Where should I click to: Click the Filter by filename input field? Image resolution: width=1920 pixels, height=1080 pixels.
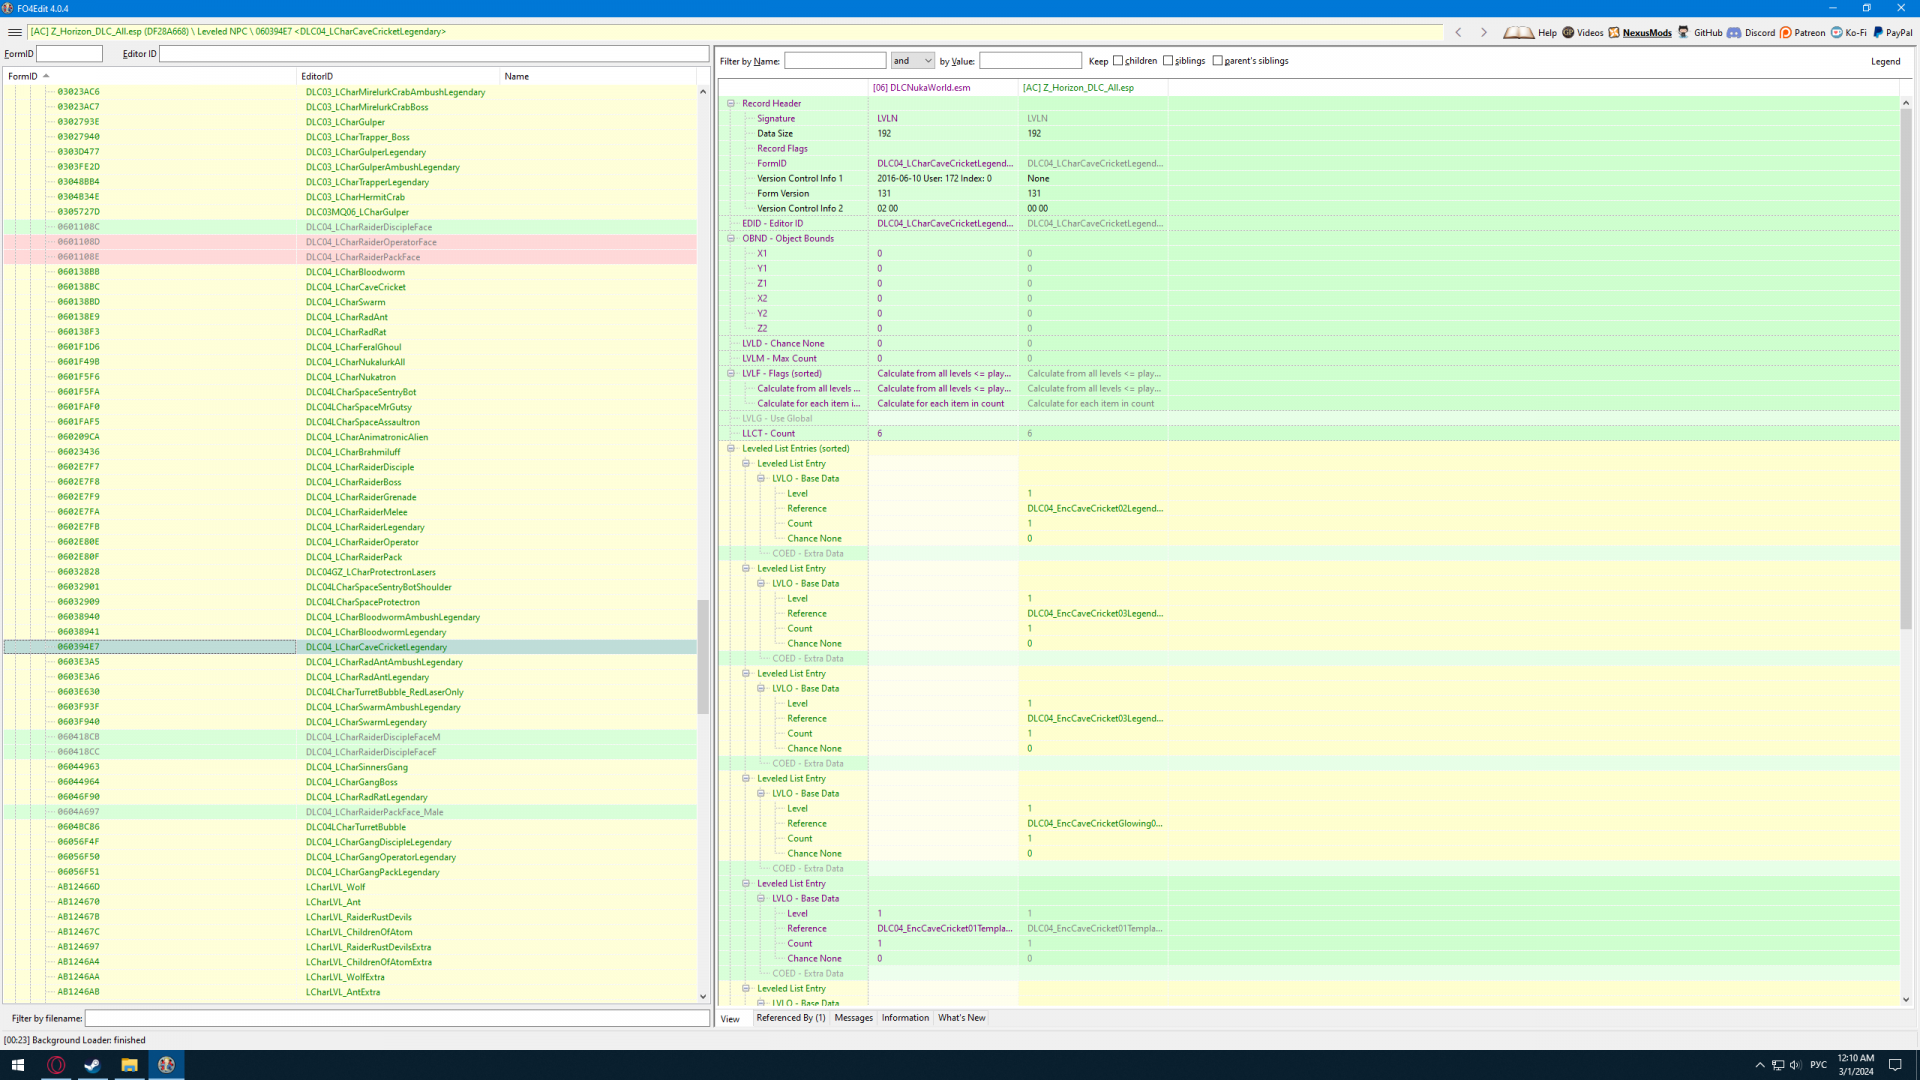(397, 1018)
